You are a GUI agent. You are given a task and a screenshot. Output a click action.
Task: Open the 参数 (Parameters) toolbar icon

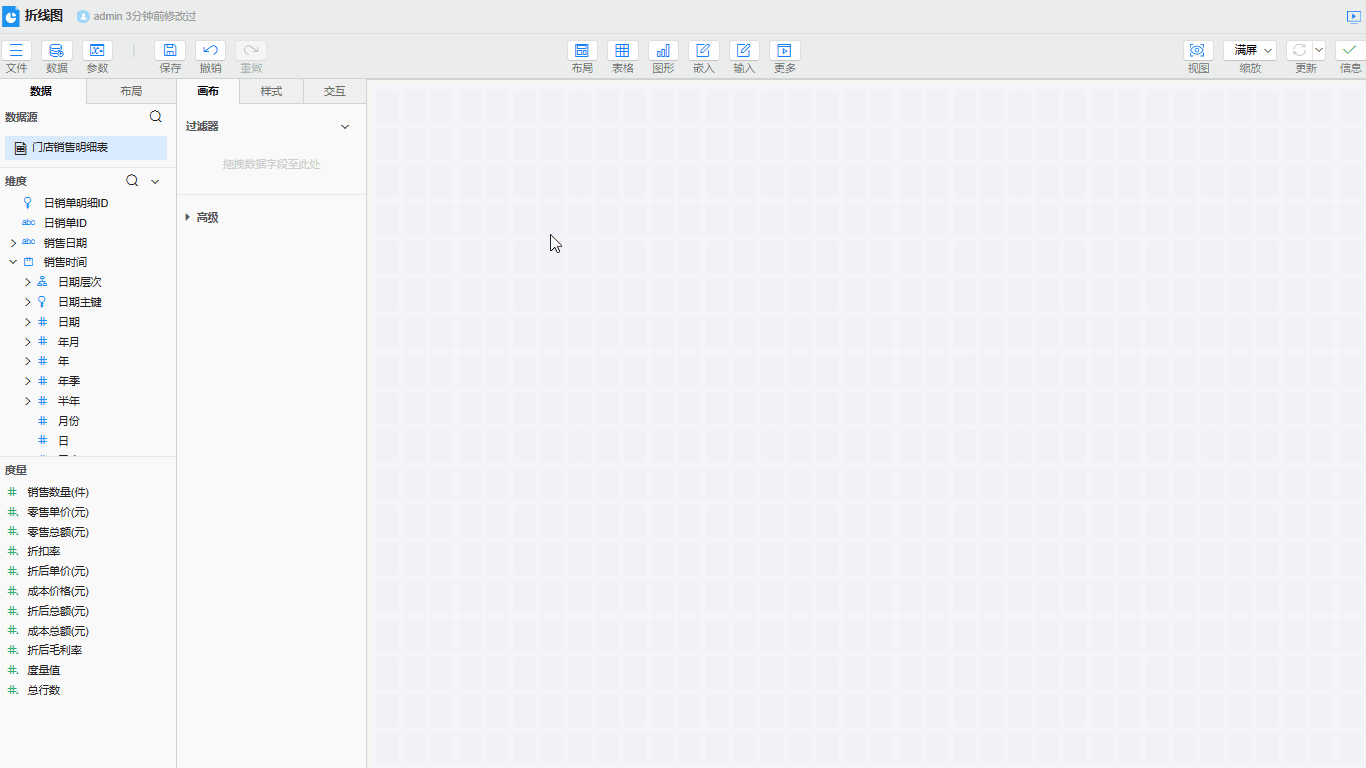click(97, 51)
